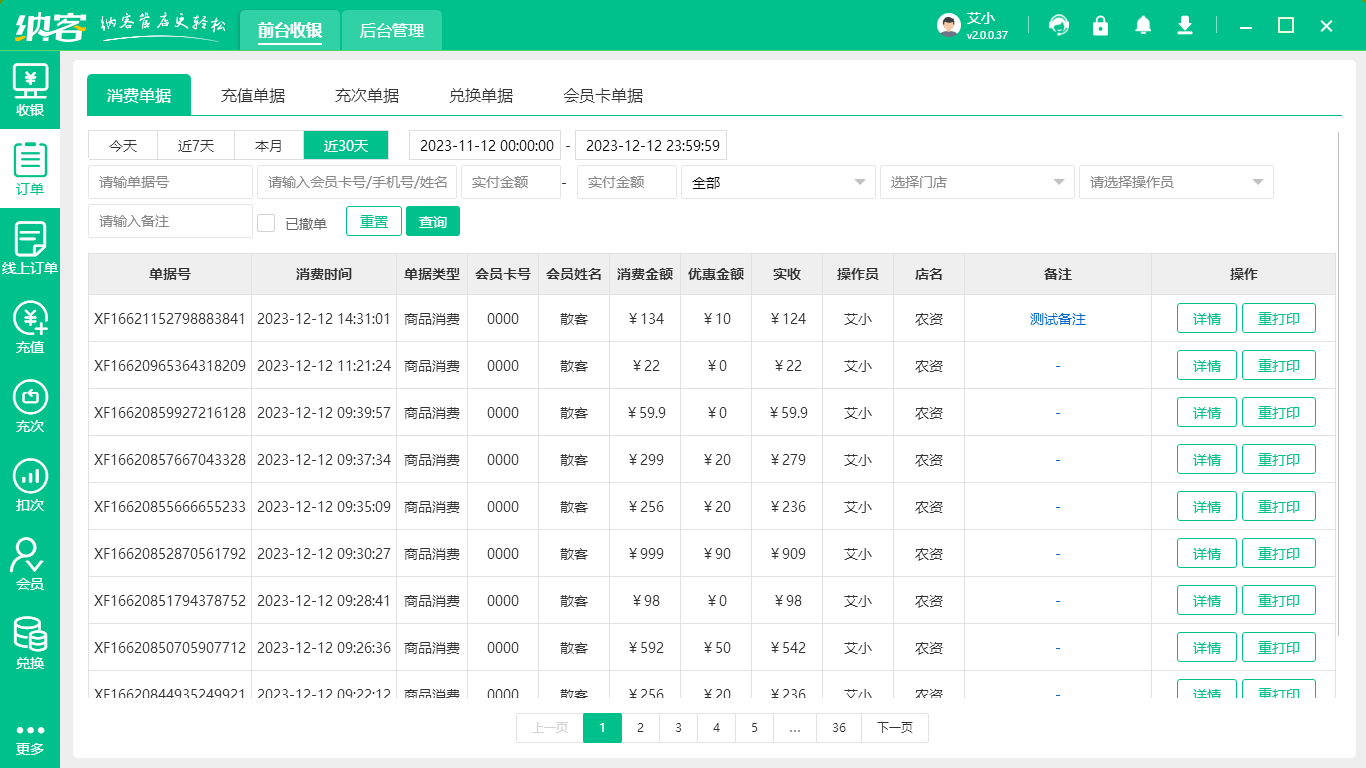Image resolution: width=1366 pixels, height=768 pixels.
Task: Click the pagination ellipsis button
Action: pyautogui.click(x=795, y=728)
